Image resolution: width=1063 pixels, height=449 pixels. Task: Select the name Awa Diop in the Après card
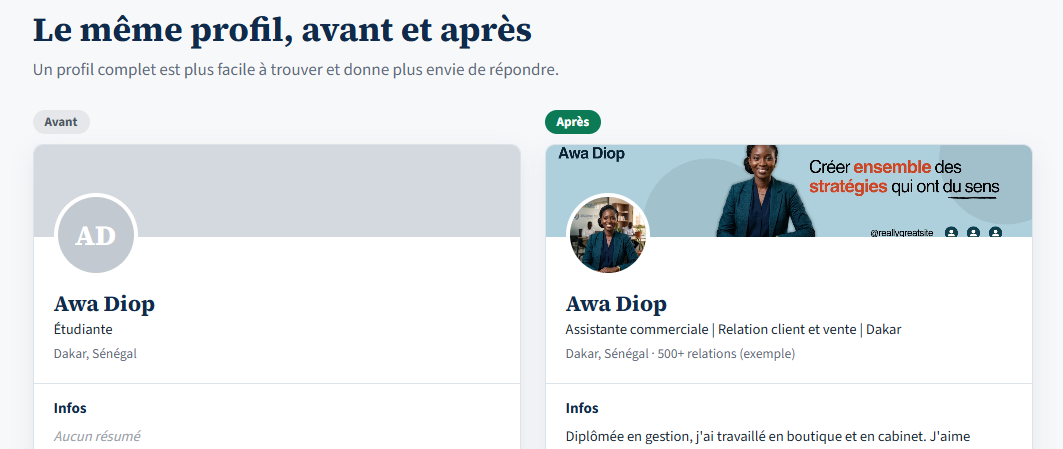[616, 304]
